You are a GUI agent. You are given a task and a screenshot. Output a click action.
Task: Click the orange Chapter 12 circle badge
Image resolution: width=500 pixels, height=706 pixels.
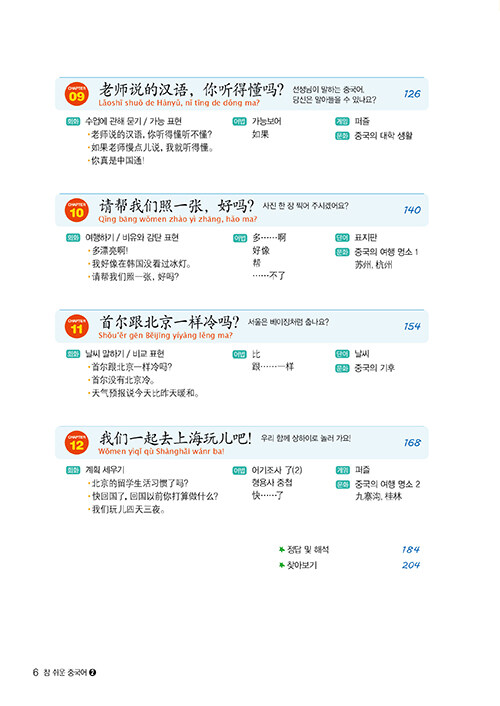pos(77,443)
